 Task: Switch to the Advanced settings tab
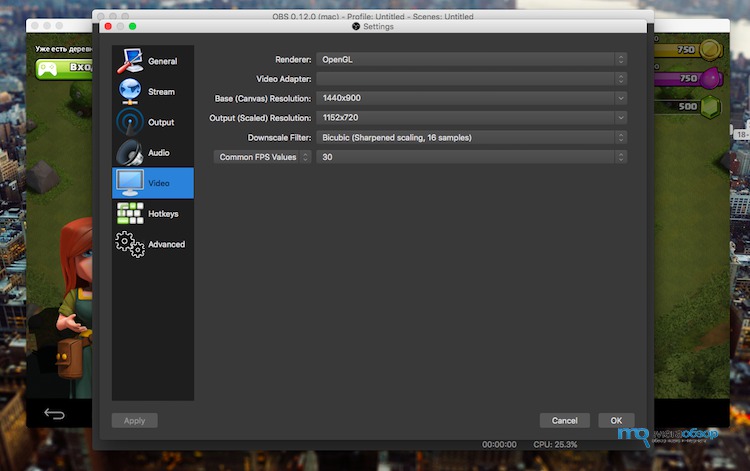pyautogui.click(x=153, y=244)
